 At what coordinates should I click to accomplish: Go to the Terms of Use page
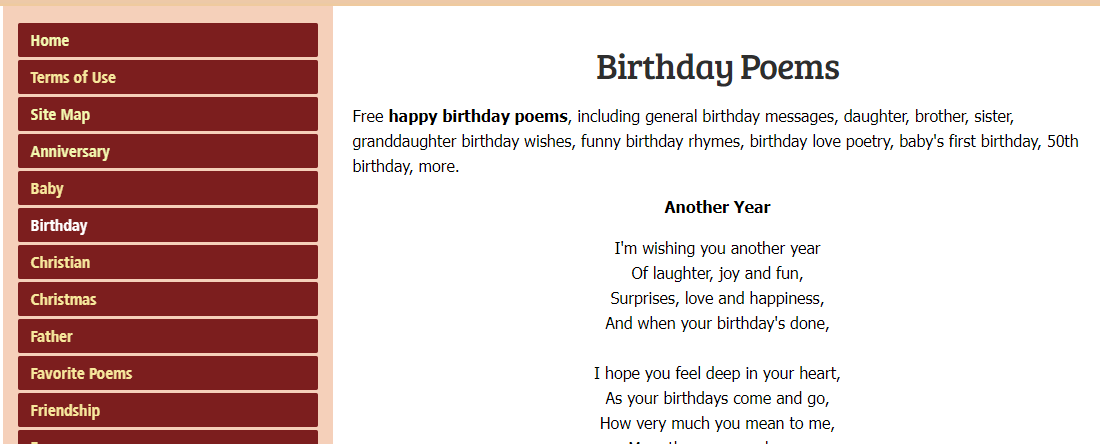(x=73, y=78)
